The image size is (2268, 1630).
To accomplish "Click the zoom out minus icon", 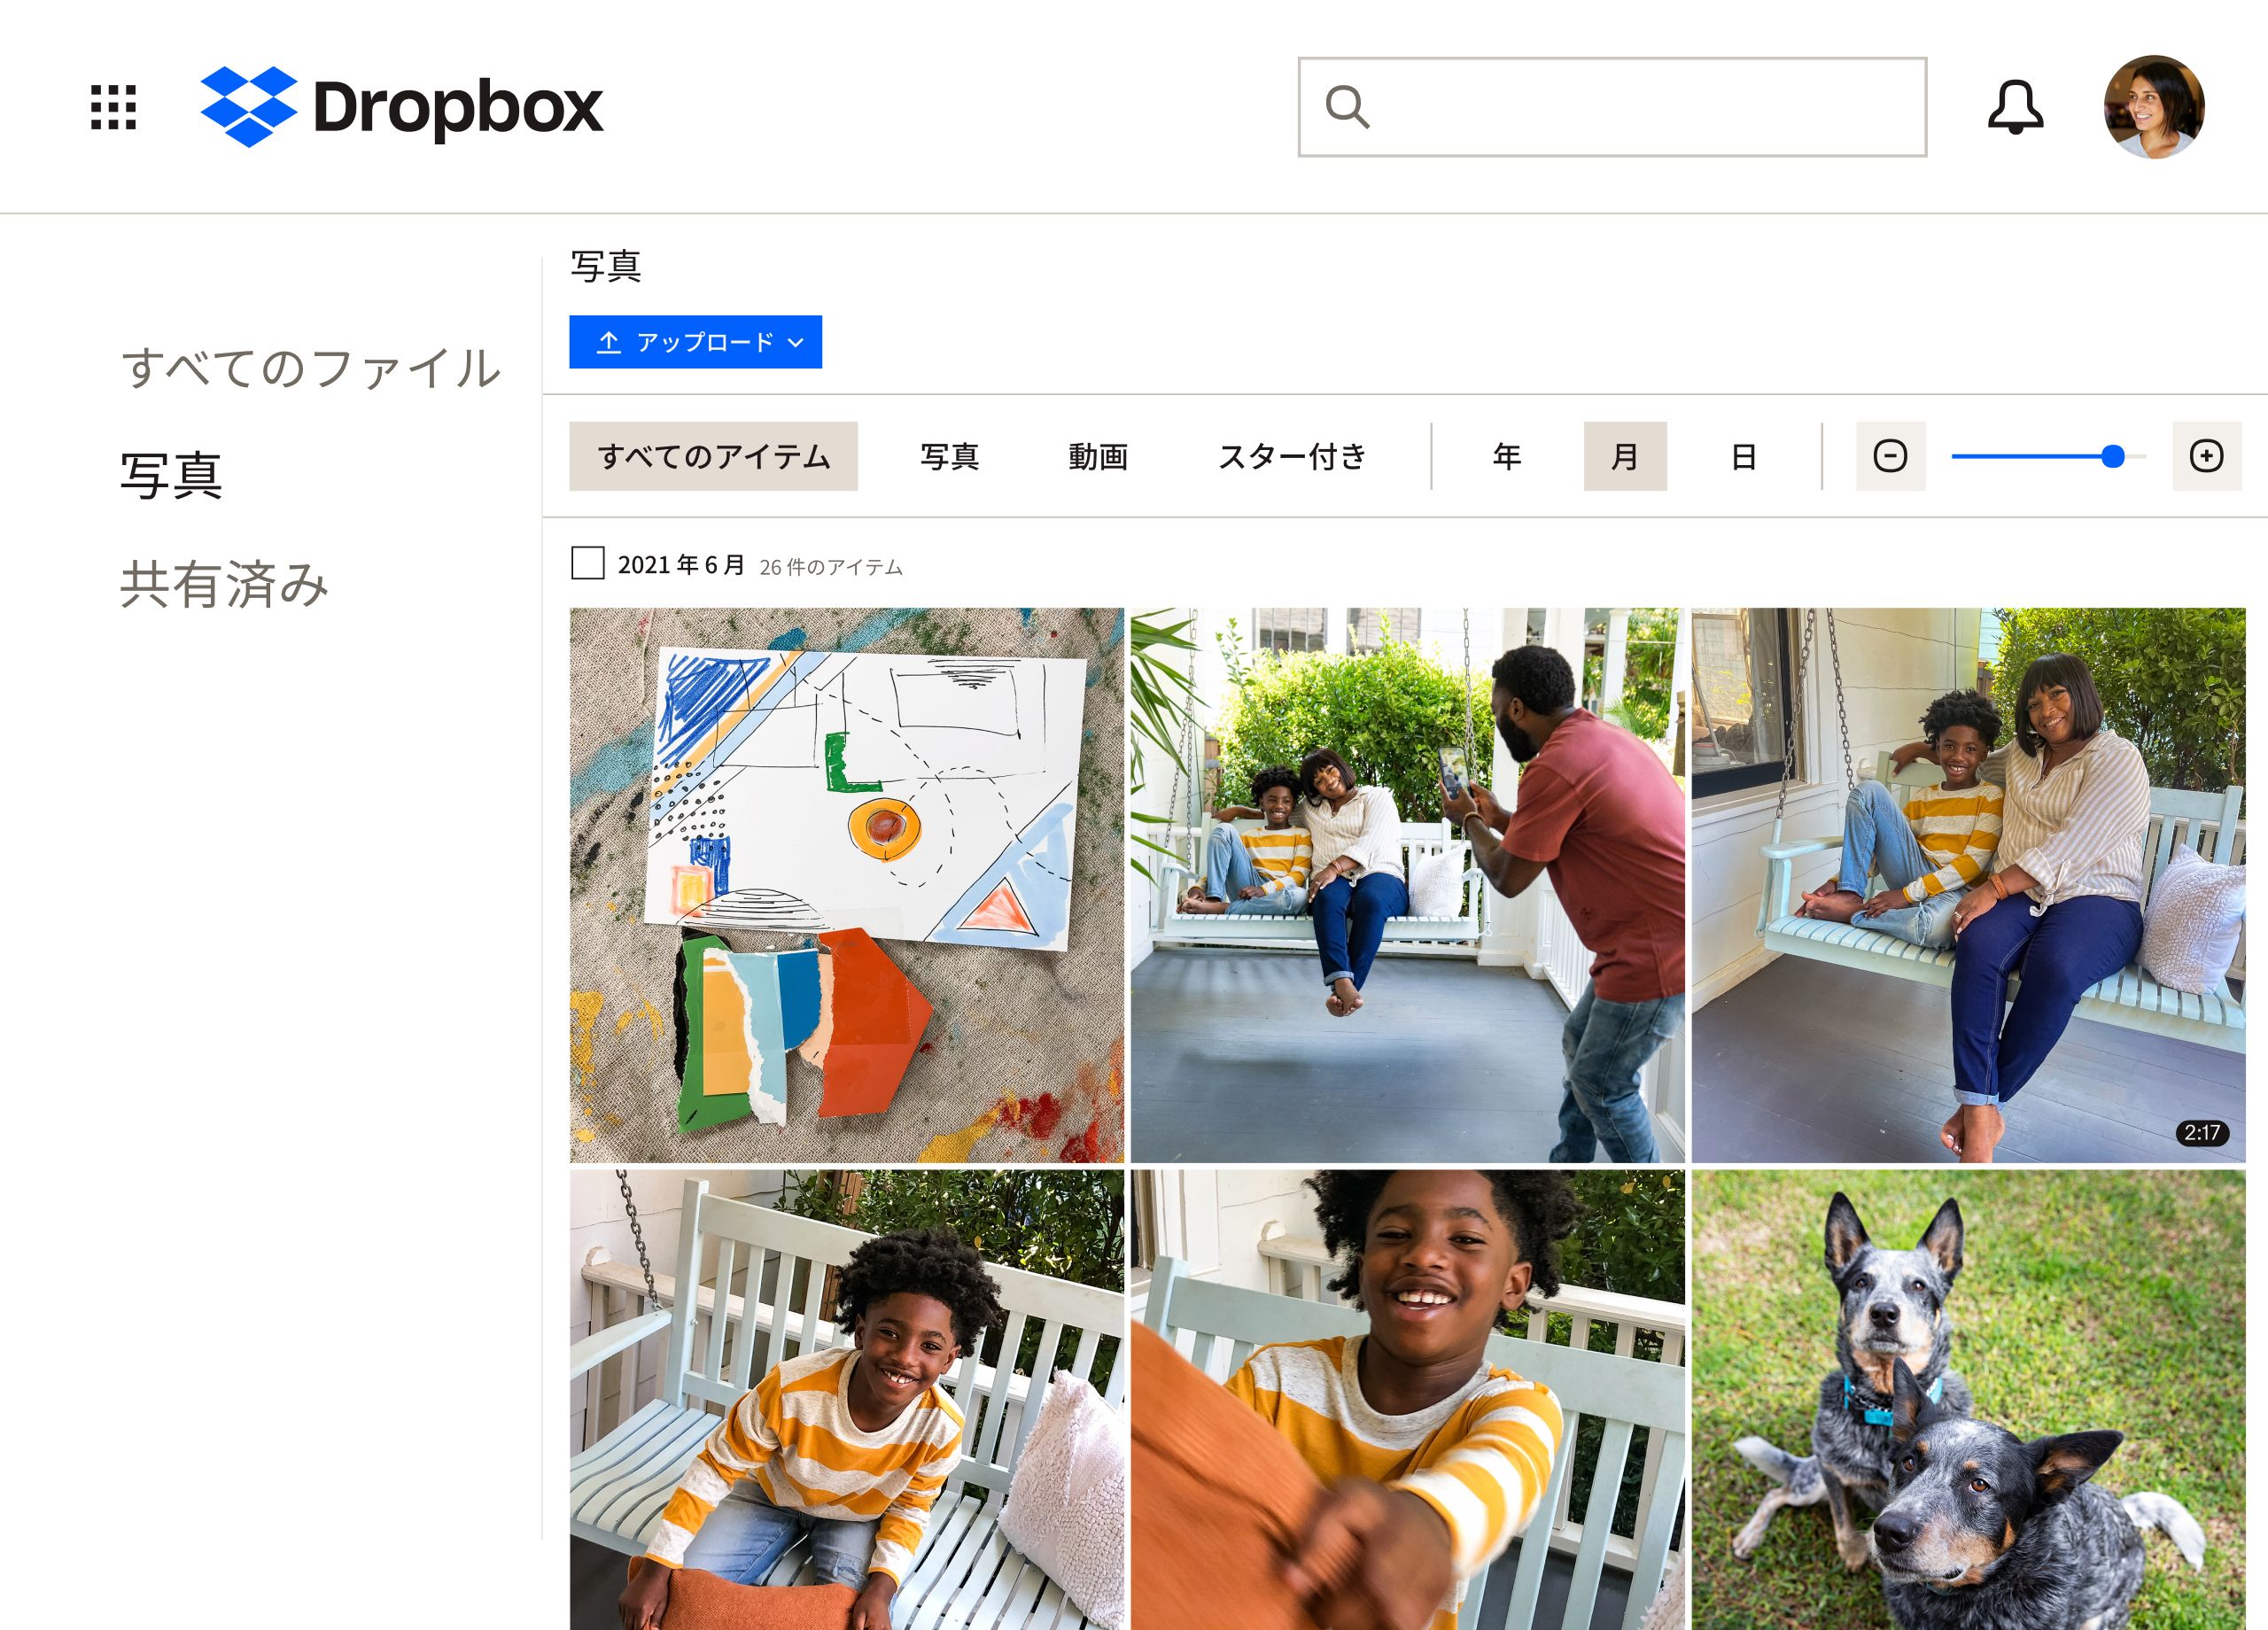I will coord(1890,456).
